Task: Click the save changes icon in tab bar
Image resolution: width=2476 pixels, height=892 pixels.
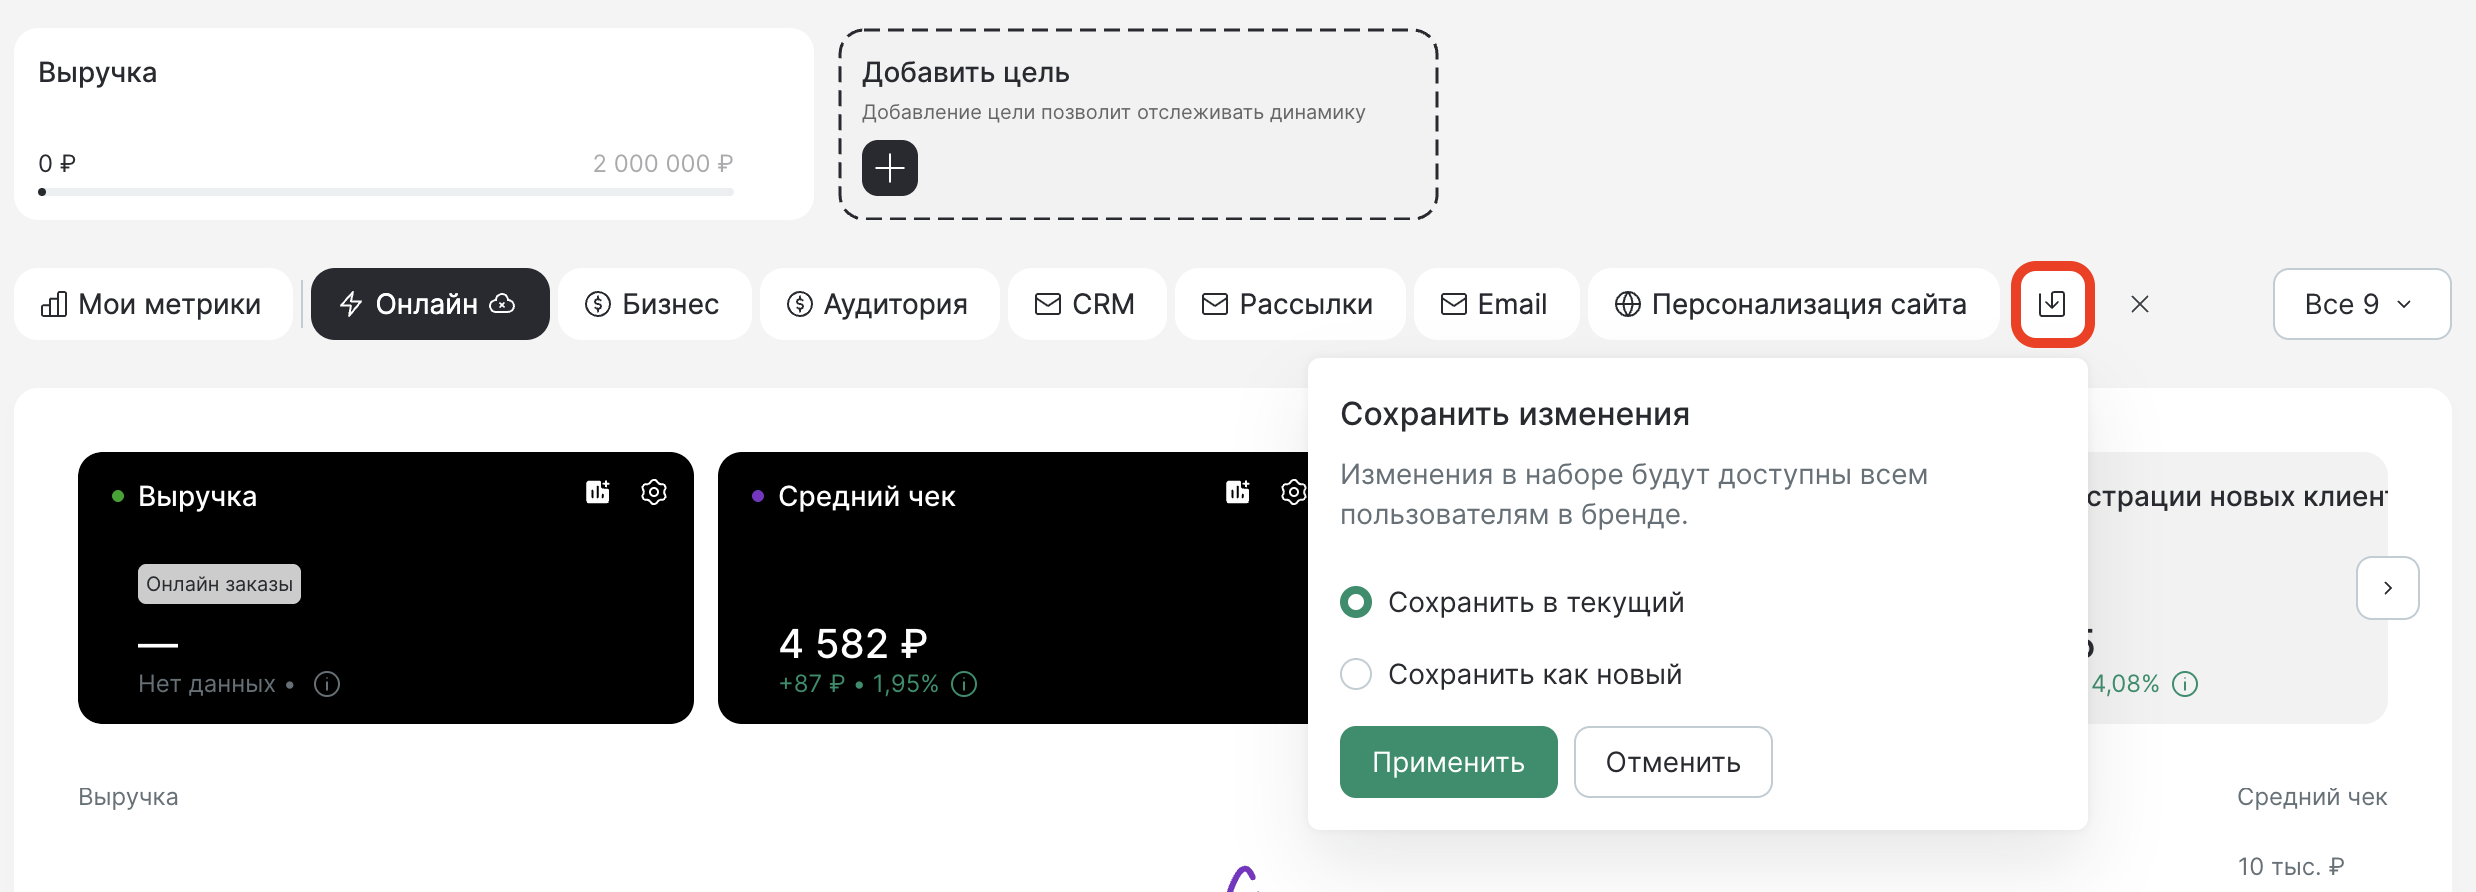Action: (x=2052, y=304)
